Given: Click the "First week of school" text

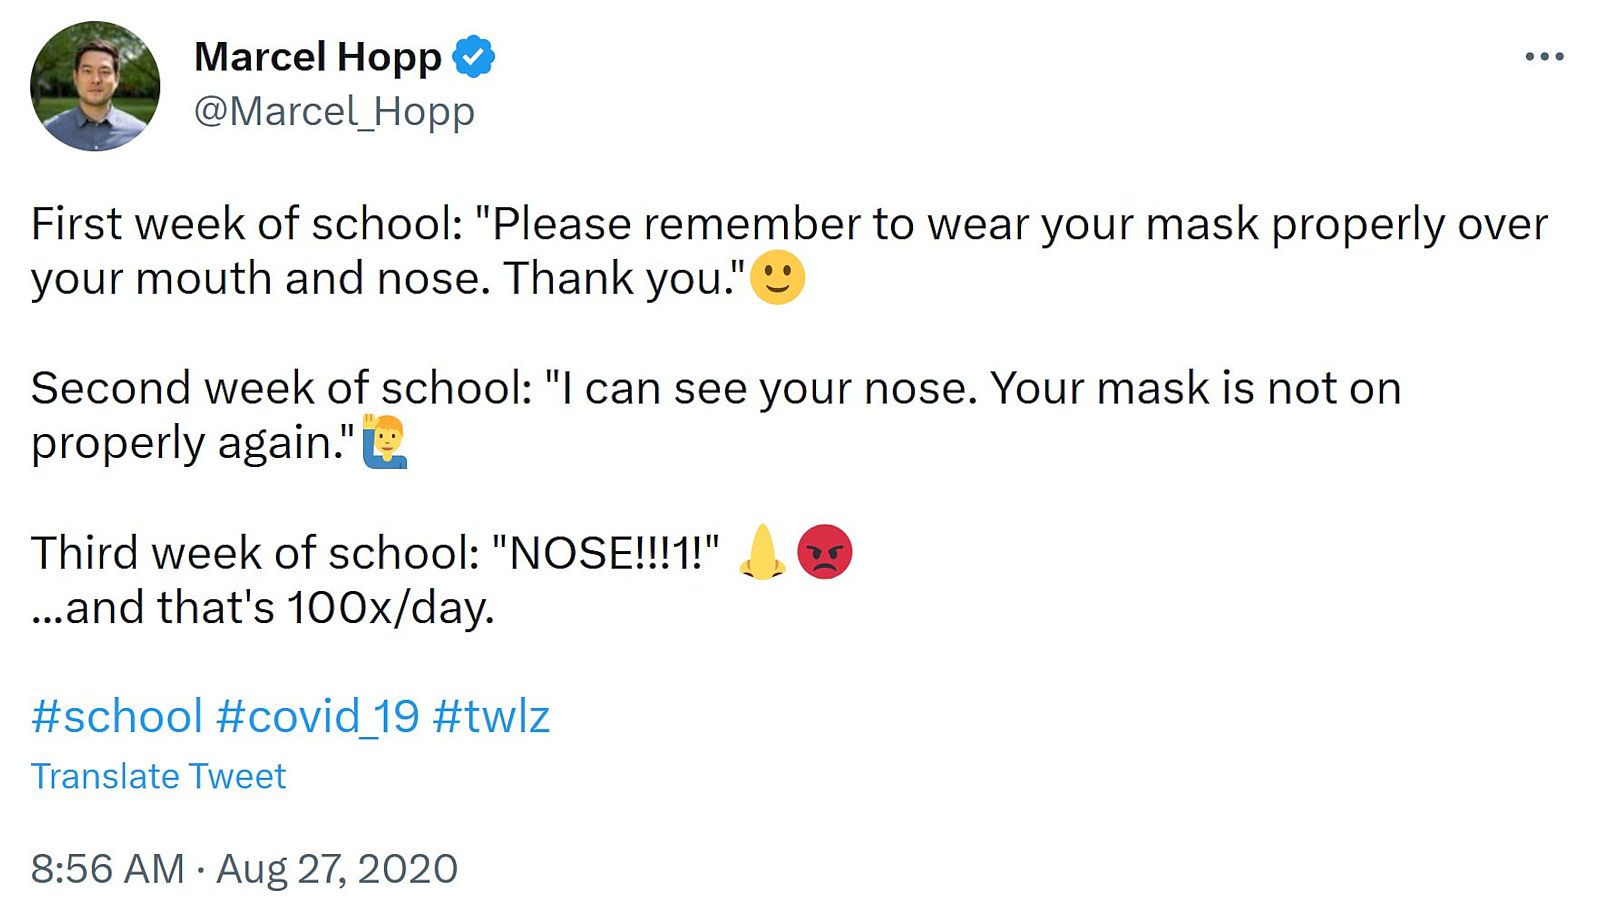Looking at the screenshot, I should point(246,224).
